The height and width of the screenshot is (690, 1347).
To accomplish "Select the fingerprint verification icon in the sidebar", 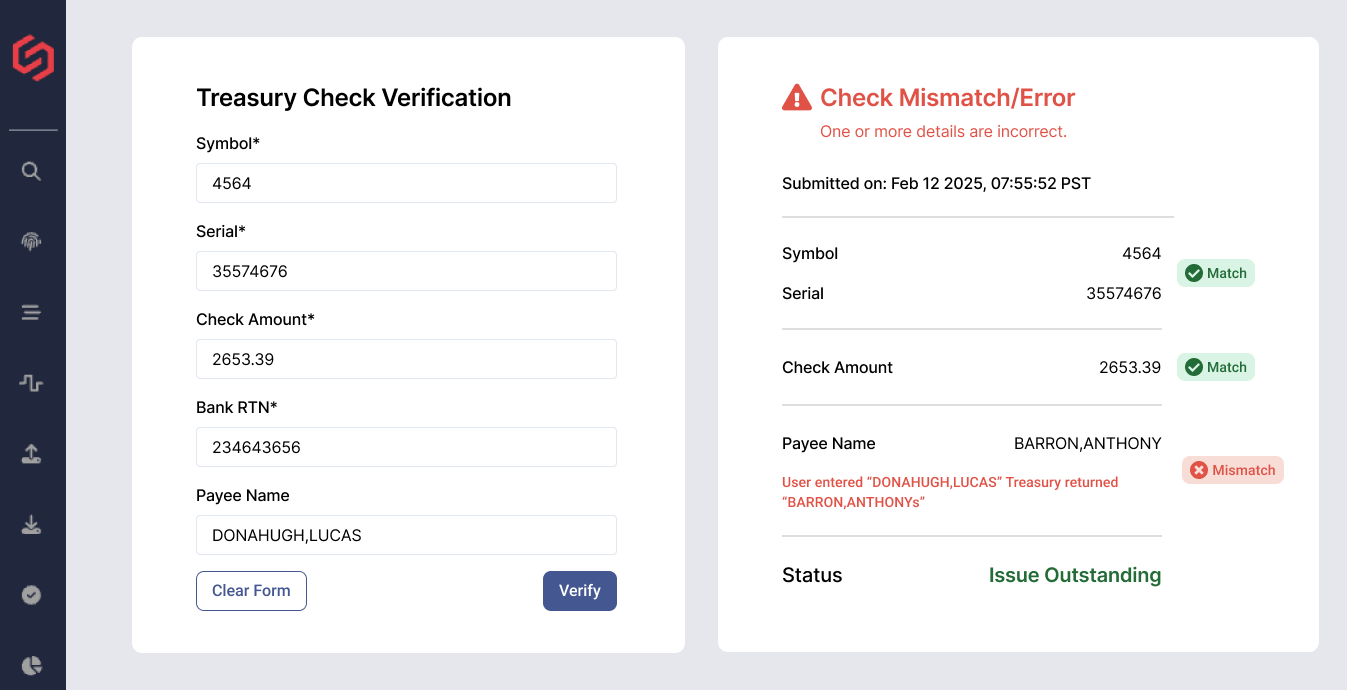I will coord(31,241).
